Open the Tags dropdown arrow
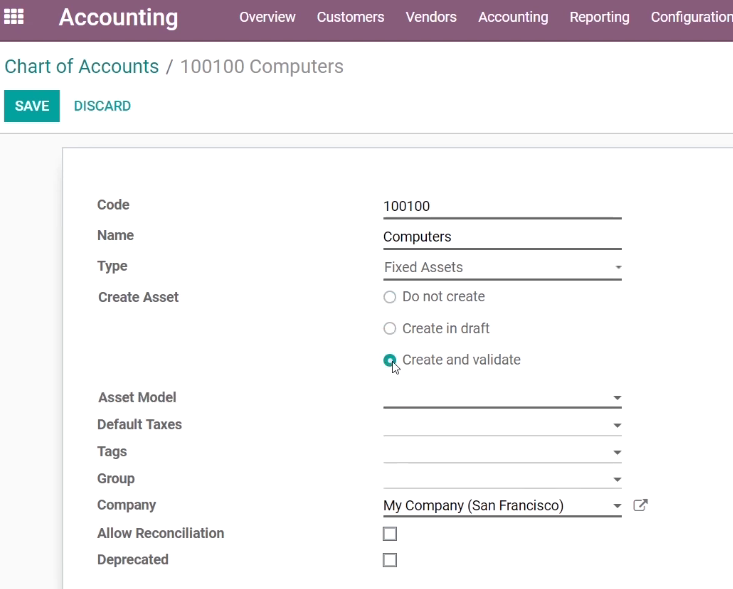The width and height of the screenshot is (733, 589). pos(617,453)
